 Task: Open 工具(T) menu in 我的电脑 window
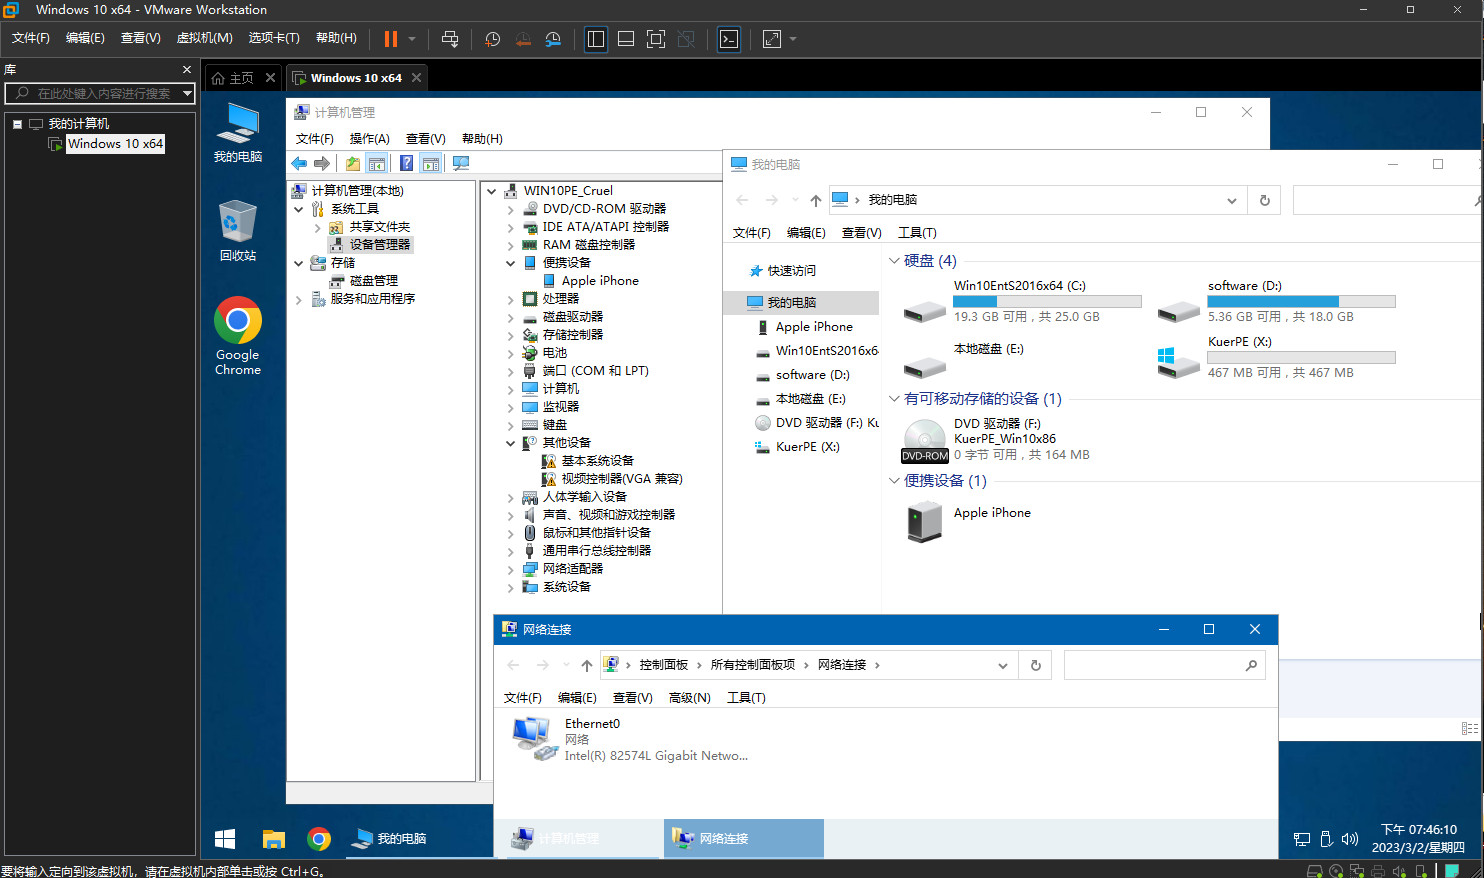coord(917,233)
